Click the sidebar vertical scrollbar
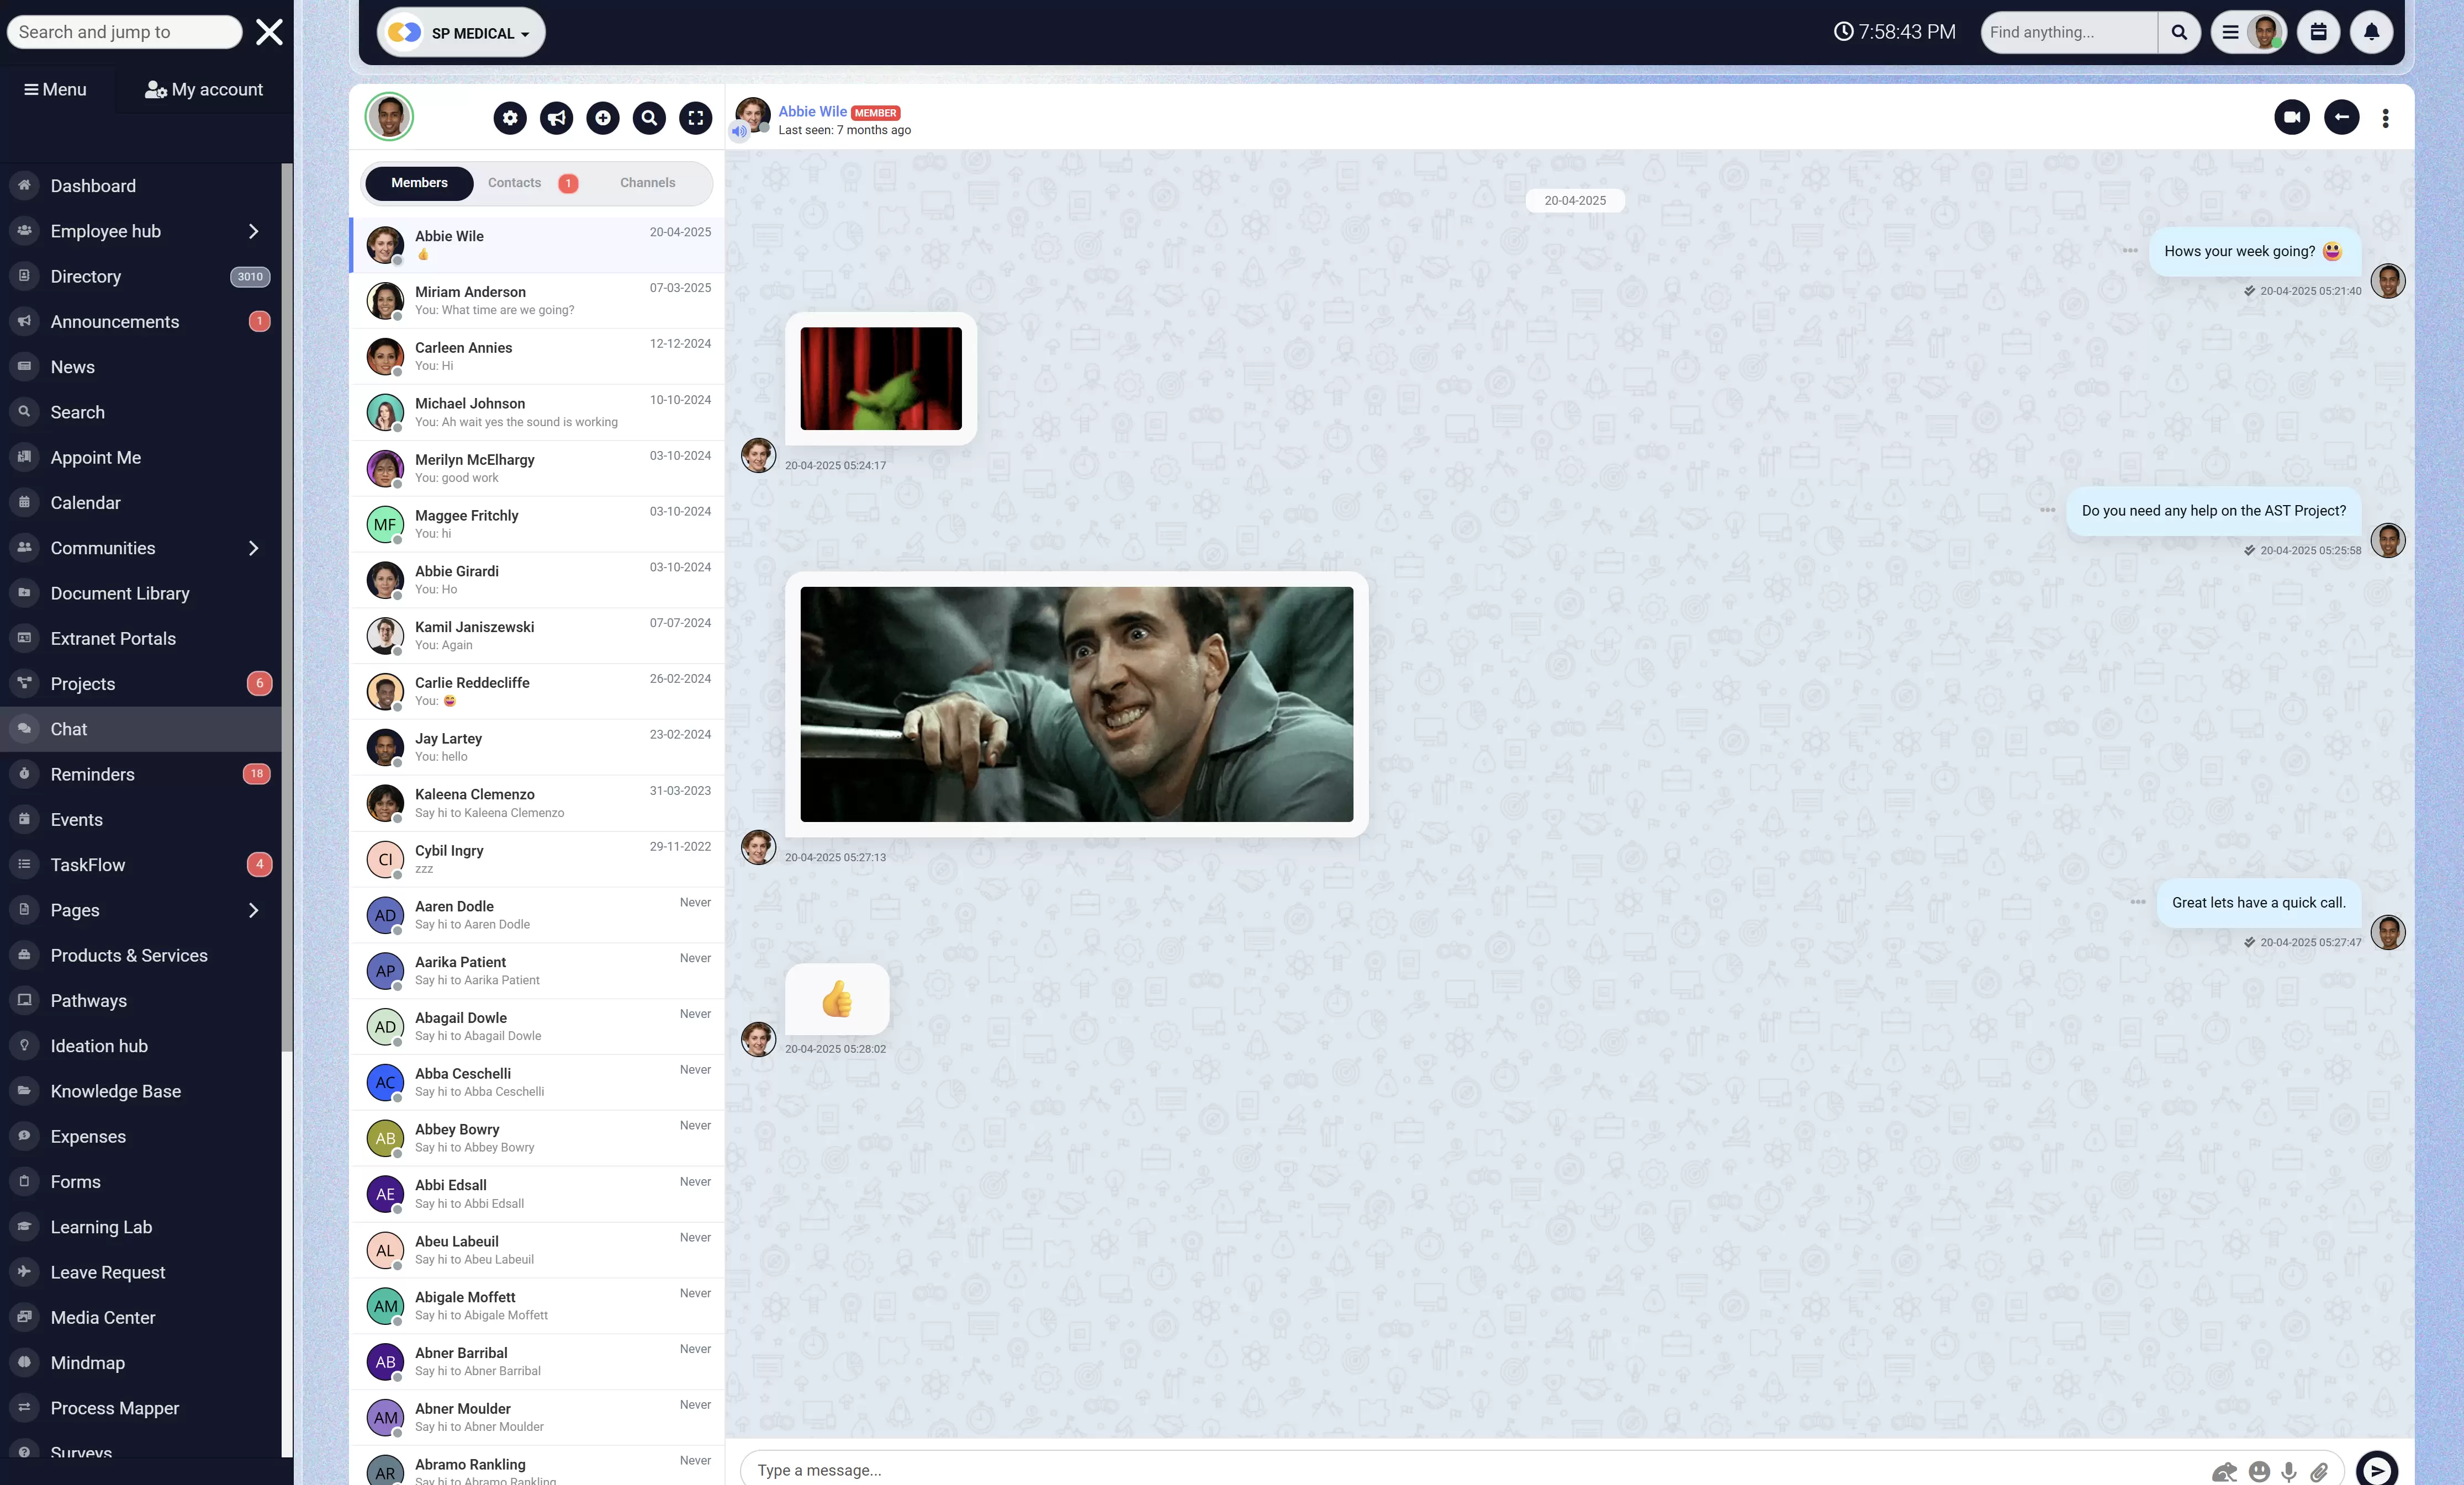This screenshot has height=1485, width=2464. pyautogui.click(x=287, y=600)
